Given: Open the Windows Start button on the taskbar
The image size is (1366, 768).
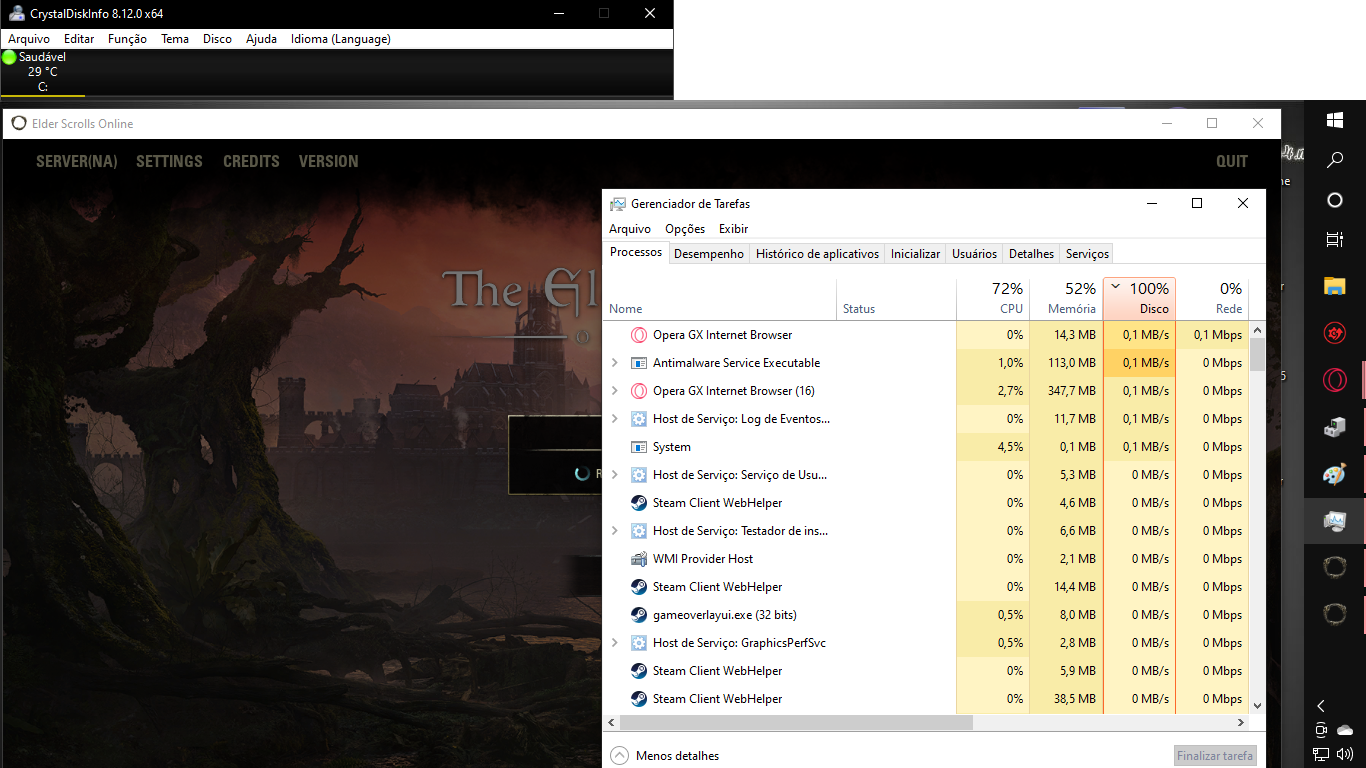Looking at the screenshot, I should (1335, 120).
